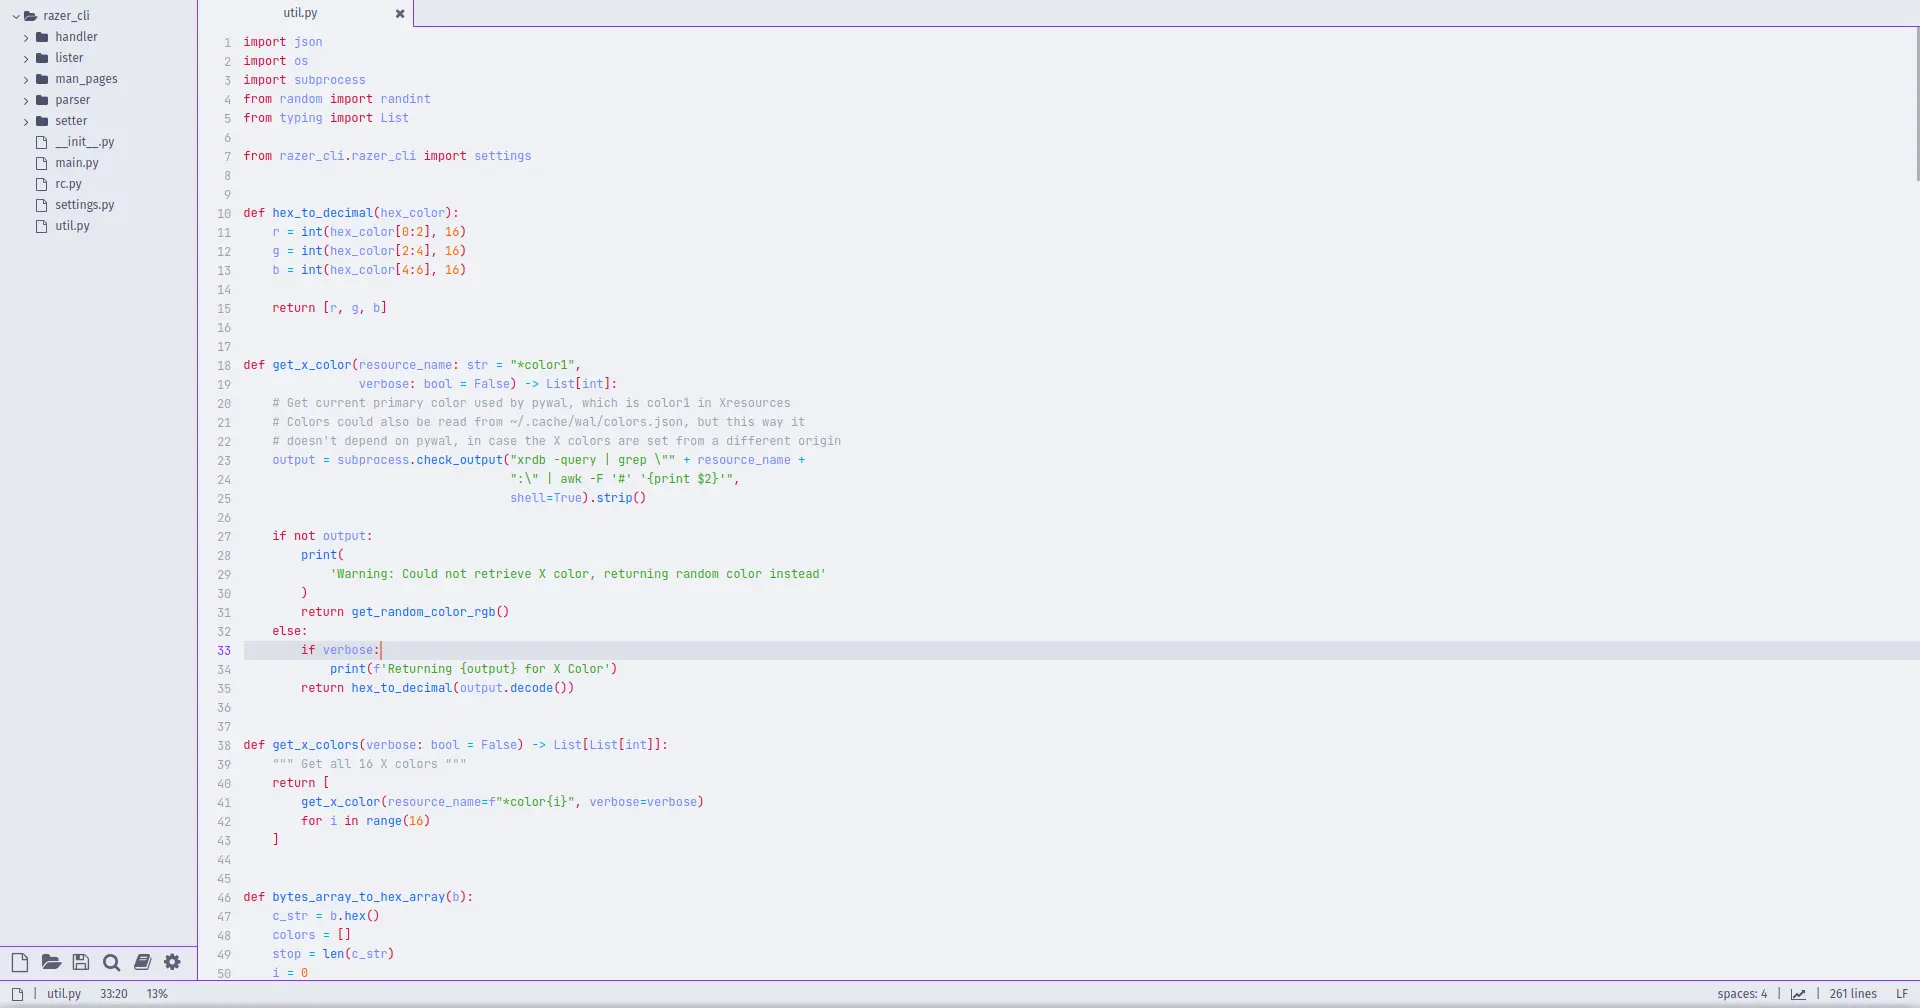Open search with the magnifier icon
The width and height of the screenshot is (1920, 1008).
pyautogui.click(x=111, y=962)
